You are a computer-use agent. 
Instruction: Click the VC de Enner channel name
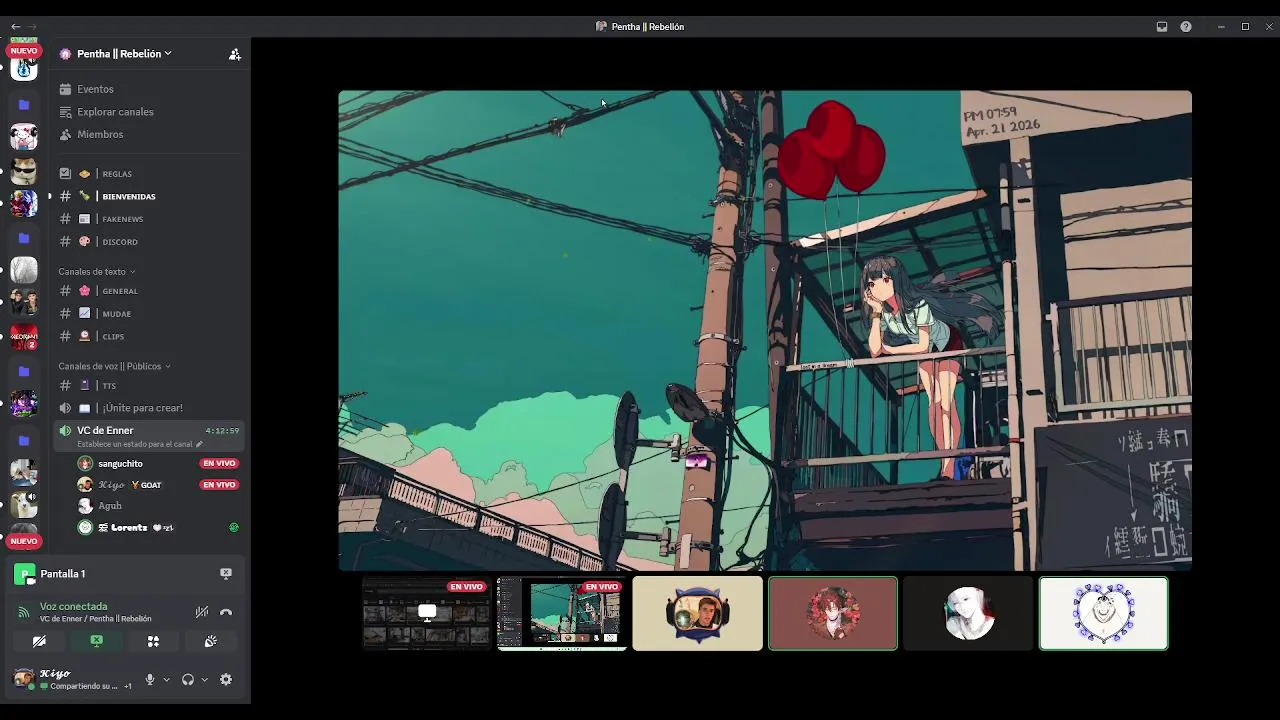105,431
